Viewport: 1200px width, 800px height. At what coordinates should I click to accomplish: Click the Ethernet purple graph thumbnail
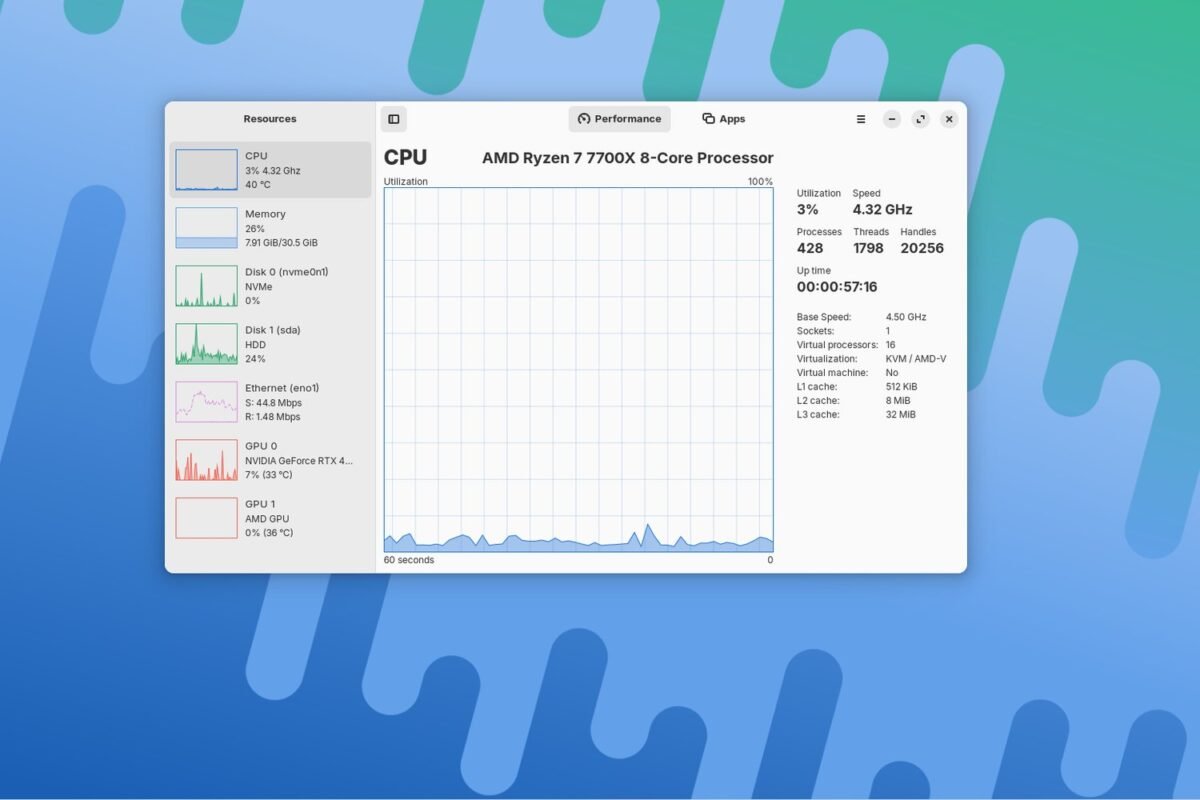click(x=207, y=402)
